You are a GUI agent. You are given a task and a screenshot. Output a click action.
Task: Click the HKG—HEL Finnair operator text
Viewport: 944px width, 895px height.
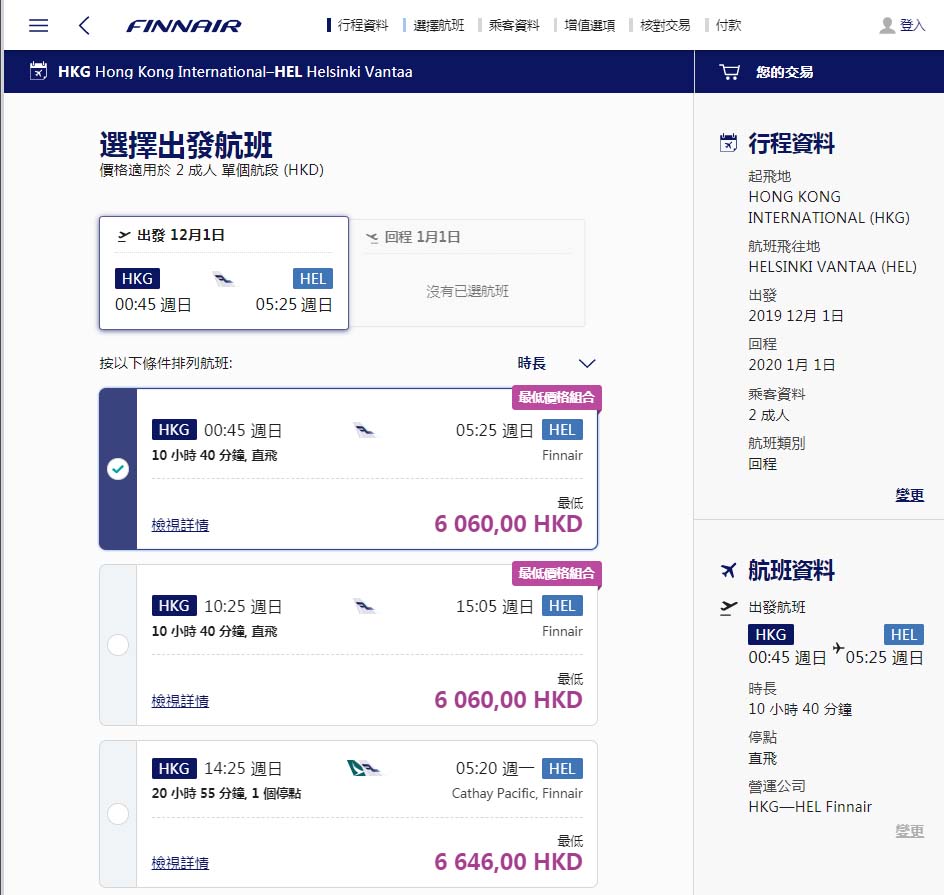point(810,807)
